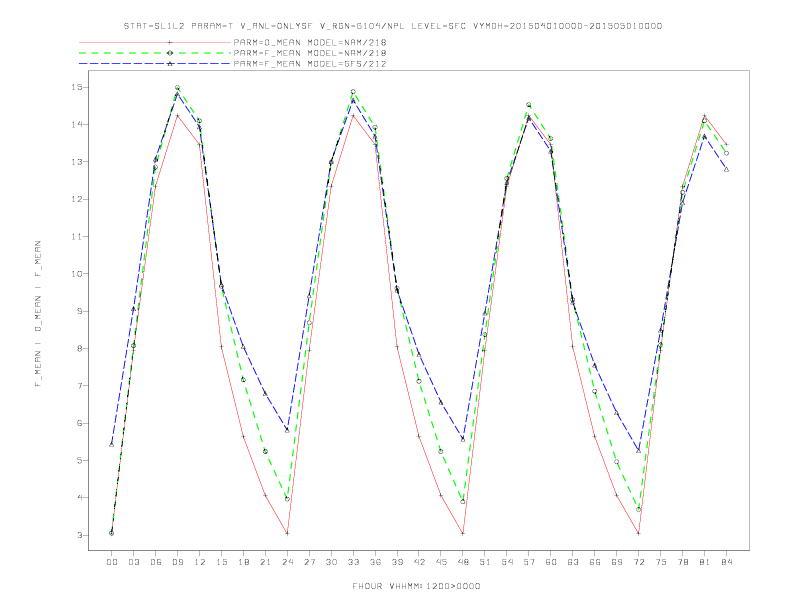Click y-axis tick label 9

(80, 311)
